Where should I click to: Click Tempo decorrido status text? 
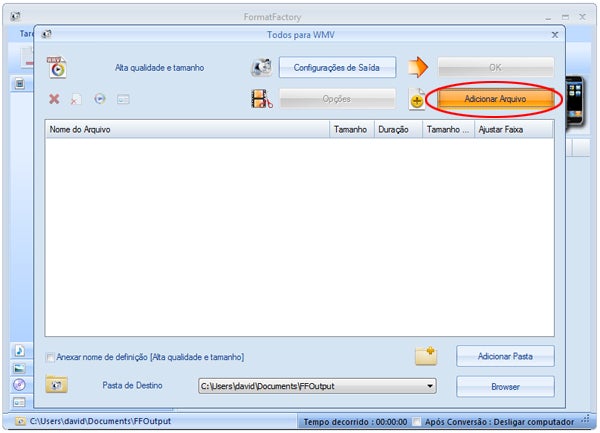pyautogui.click(x=355, y=422)
